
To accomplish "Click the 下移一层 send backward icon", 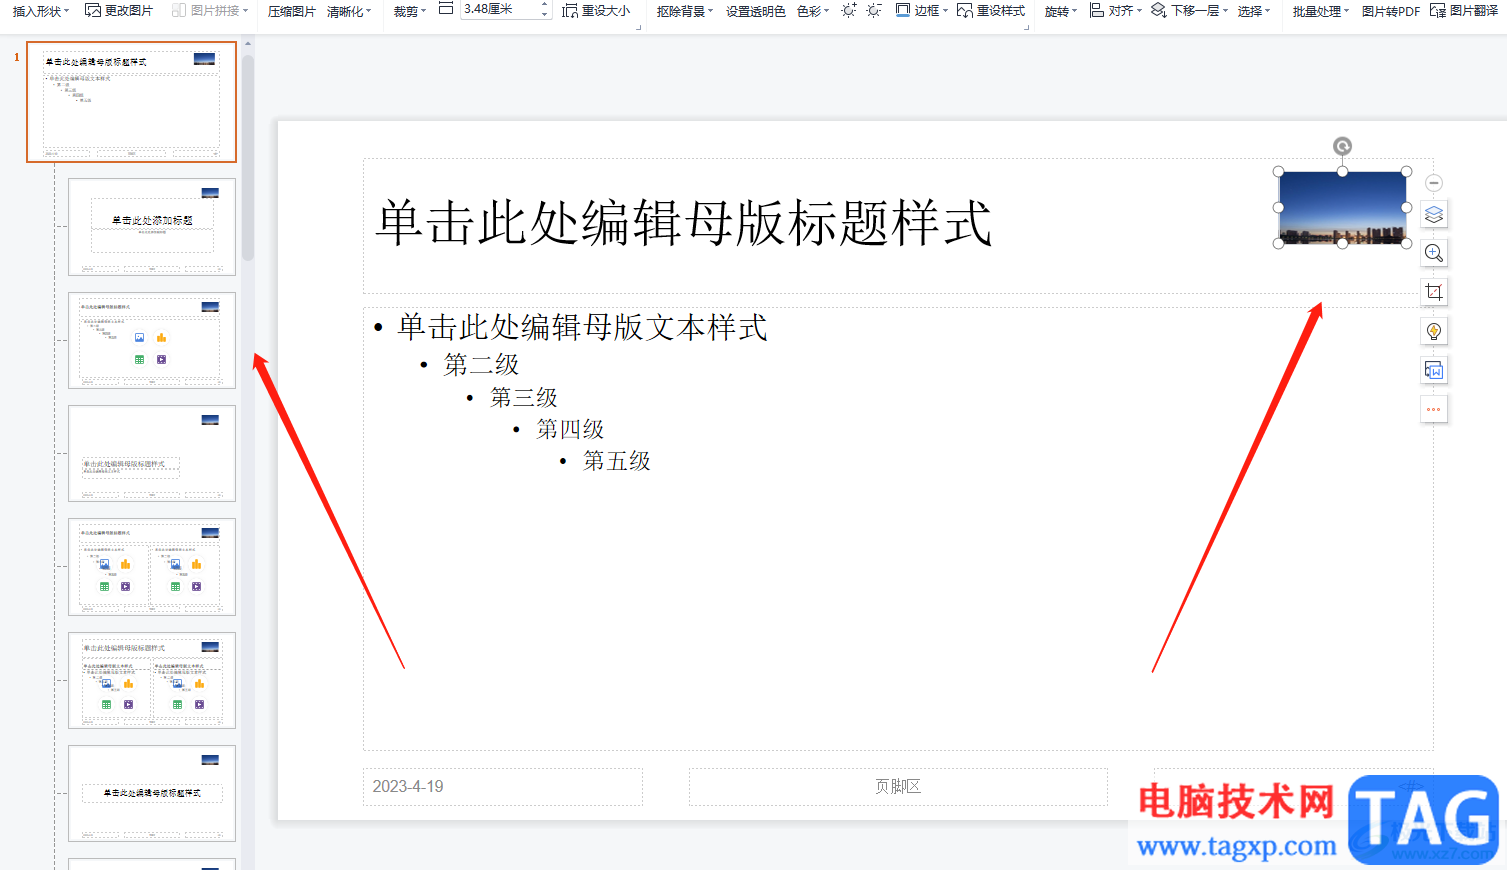I will 1159,10.
